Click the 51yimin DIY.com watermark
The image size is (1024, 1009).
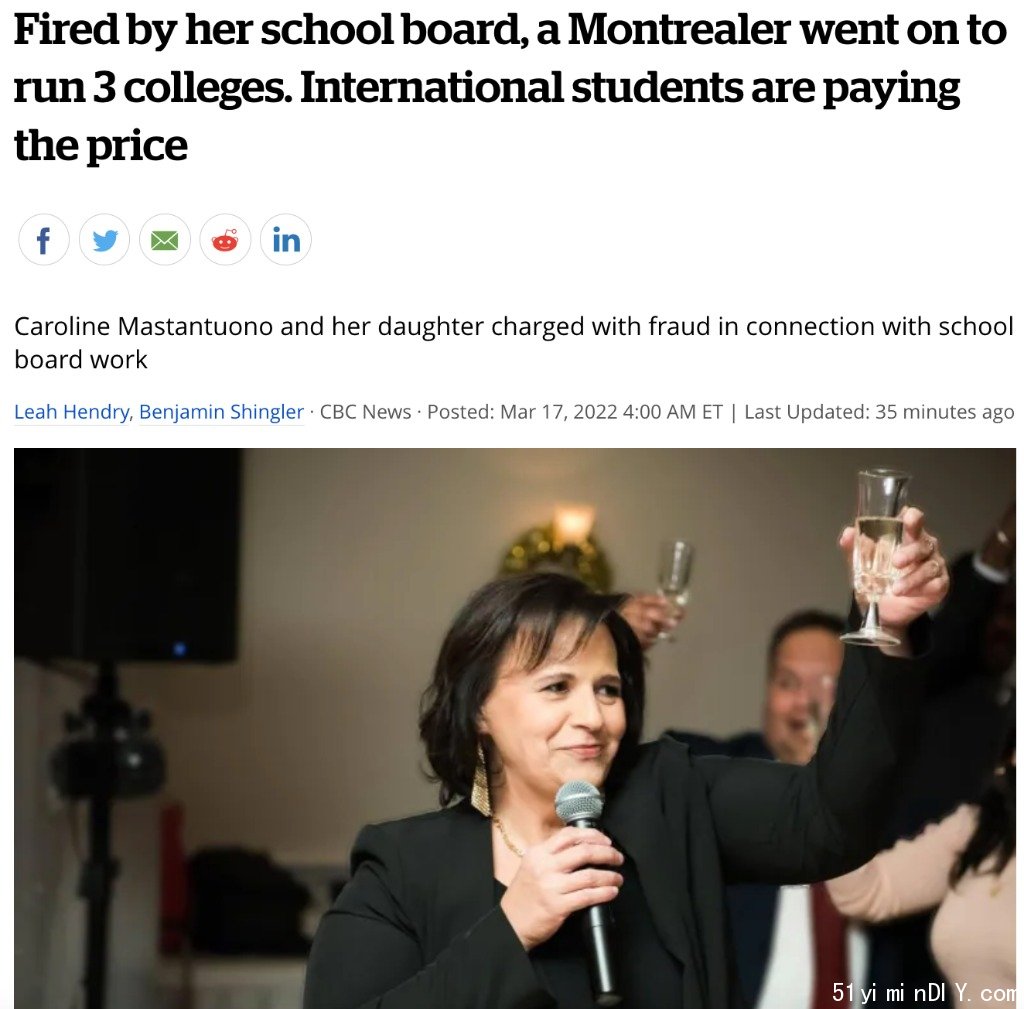[923, 993]
